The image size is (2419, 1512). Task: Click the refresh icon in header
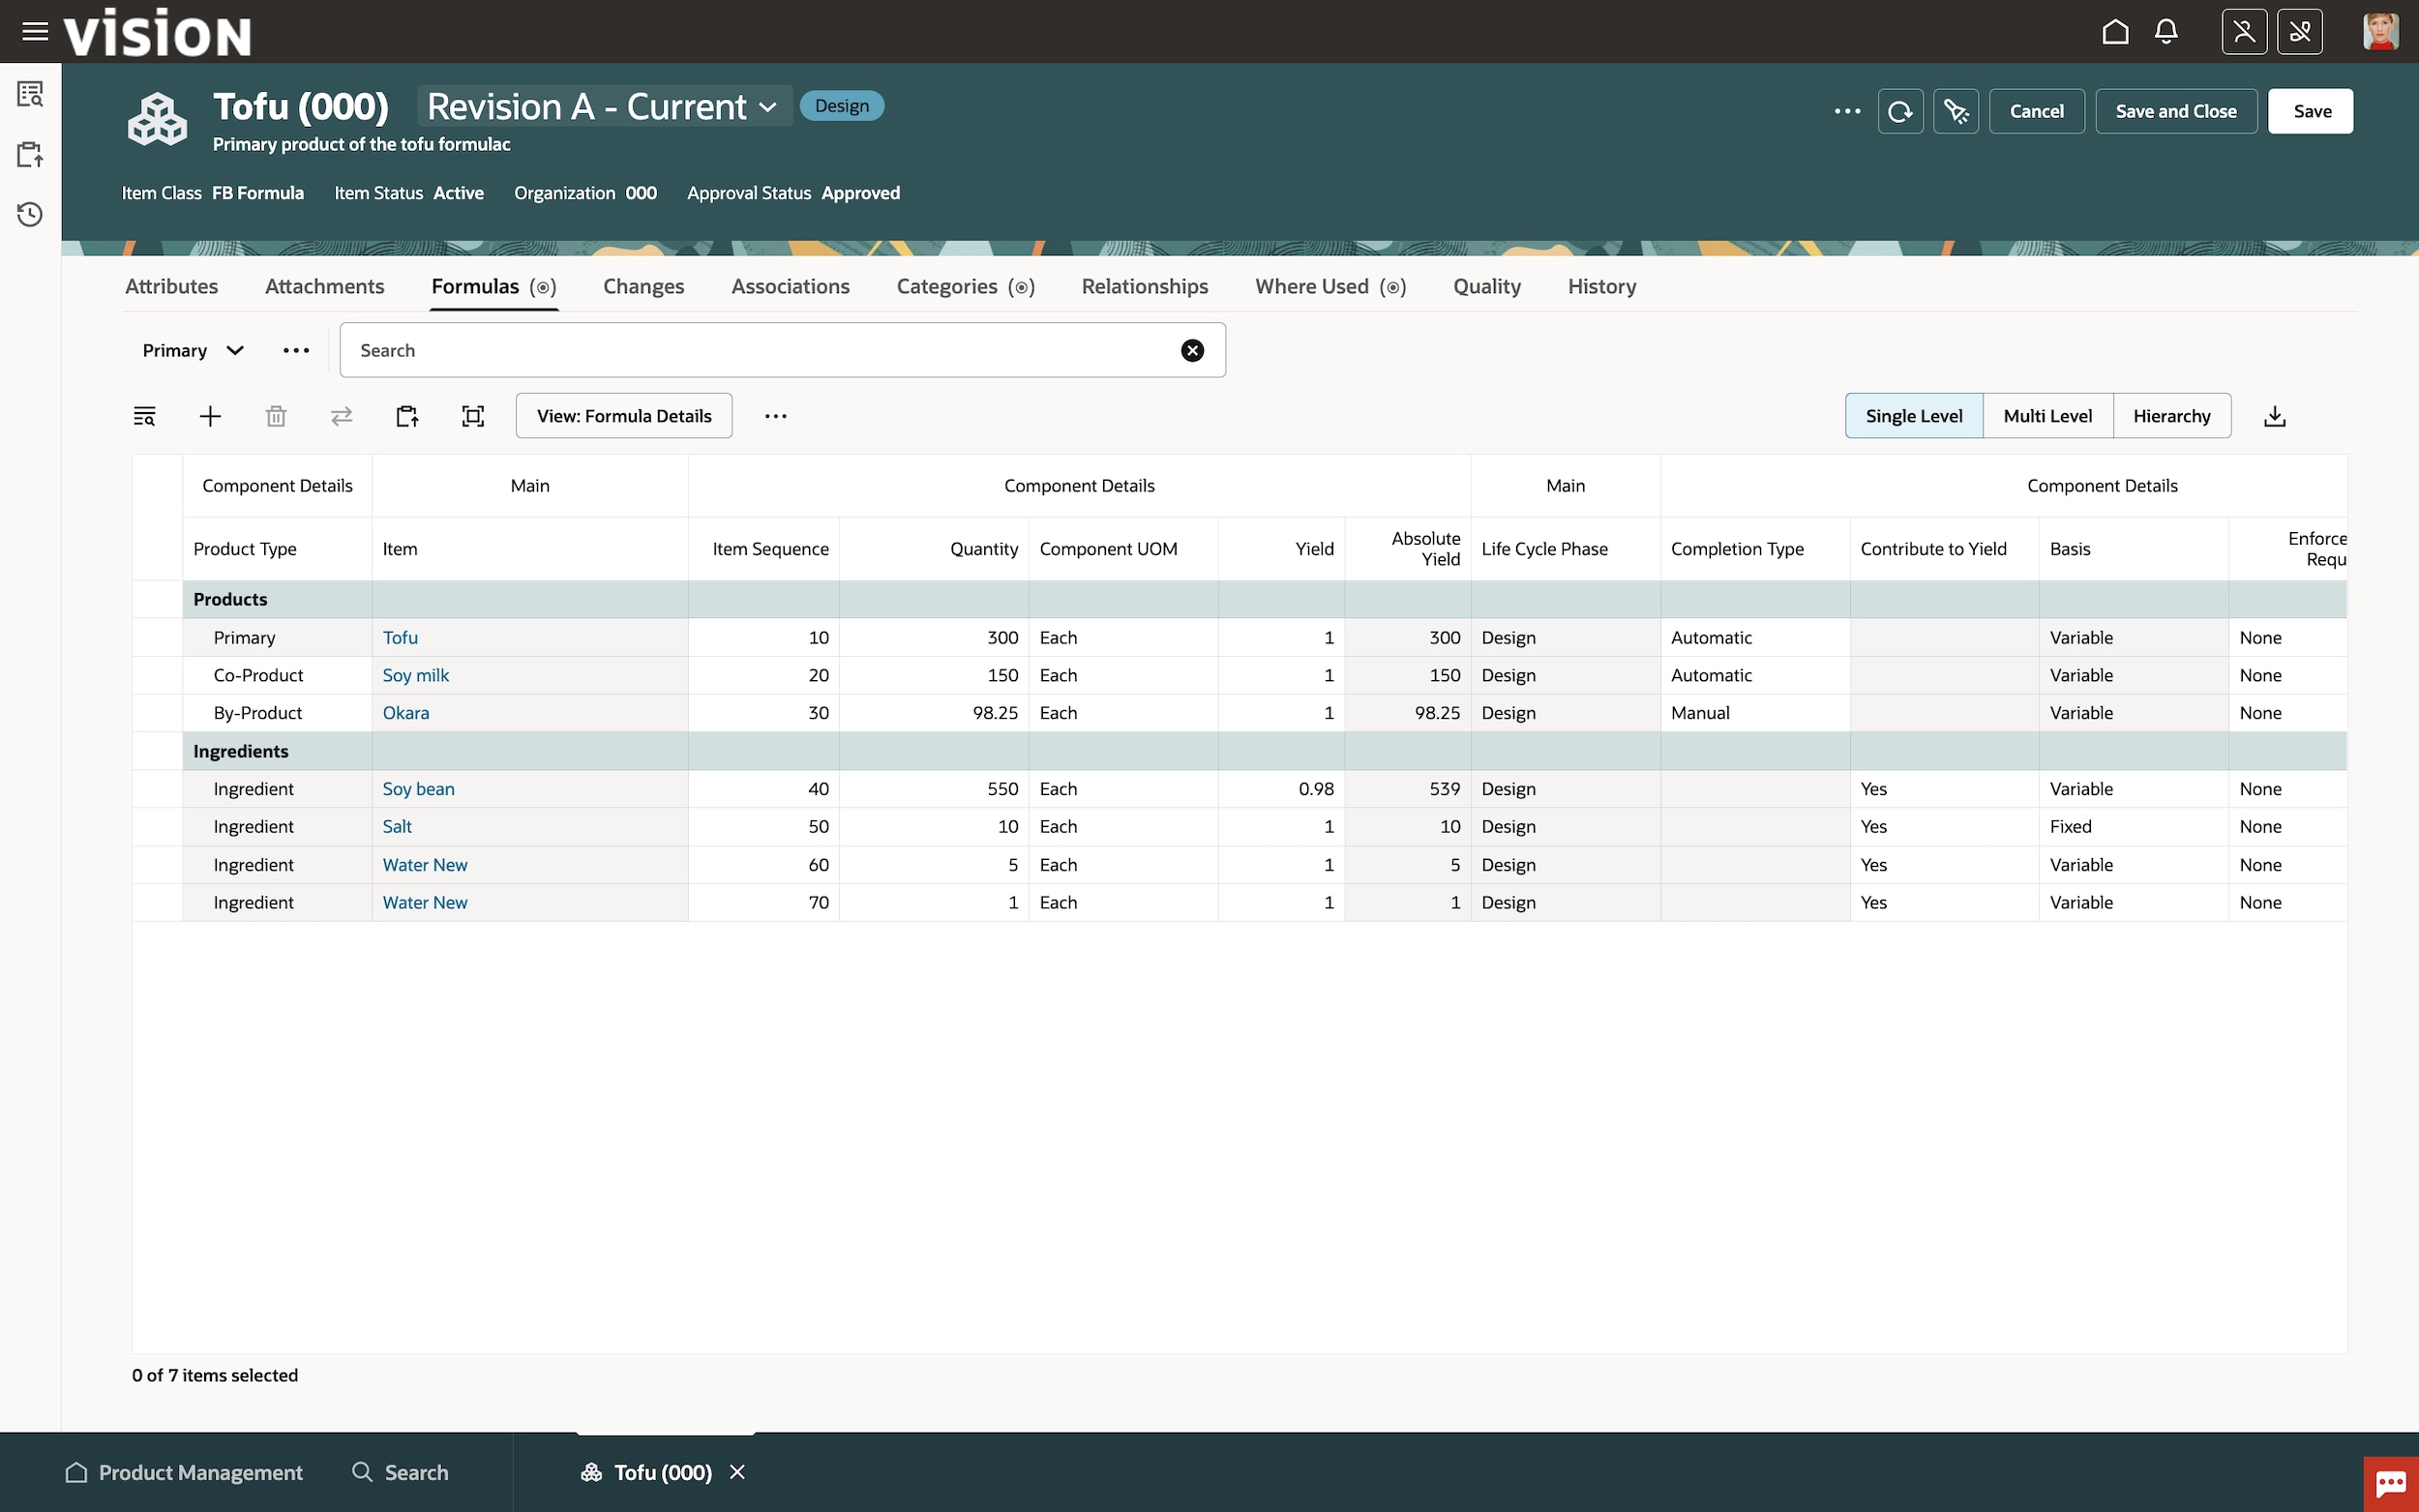(x=1900, y=111)
